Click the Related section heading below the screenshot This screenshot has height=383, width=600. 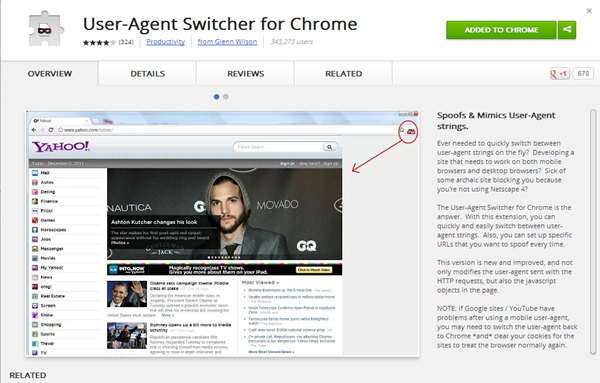click(x=28, y=375)
